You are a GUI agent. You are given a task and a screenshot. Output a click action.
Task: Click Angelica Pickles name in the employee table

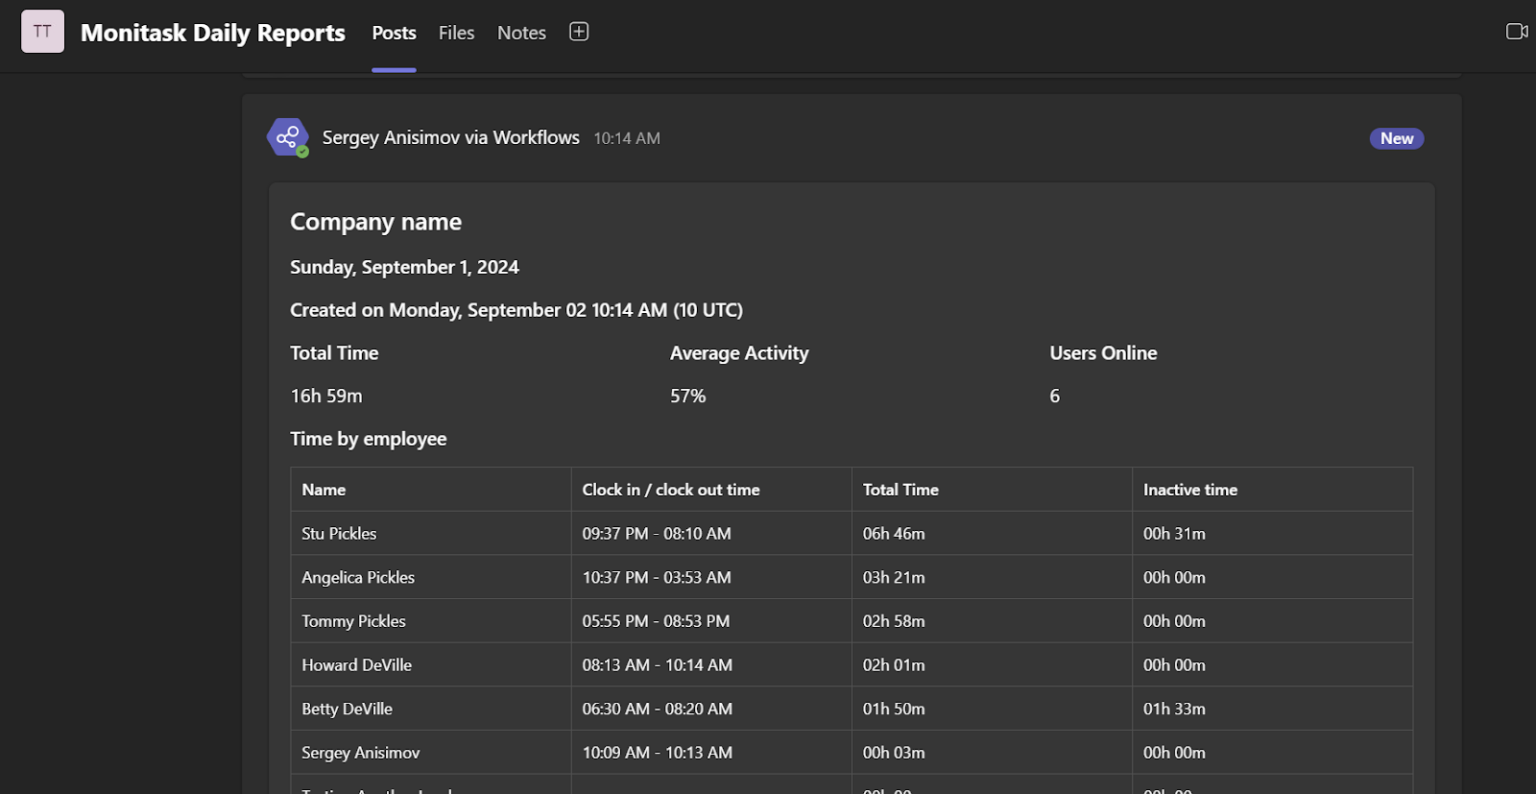coord(358,577)
